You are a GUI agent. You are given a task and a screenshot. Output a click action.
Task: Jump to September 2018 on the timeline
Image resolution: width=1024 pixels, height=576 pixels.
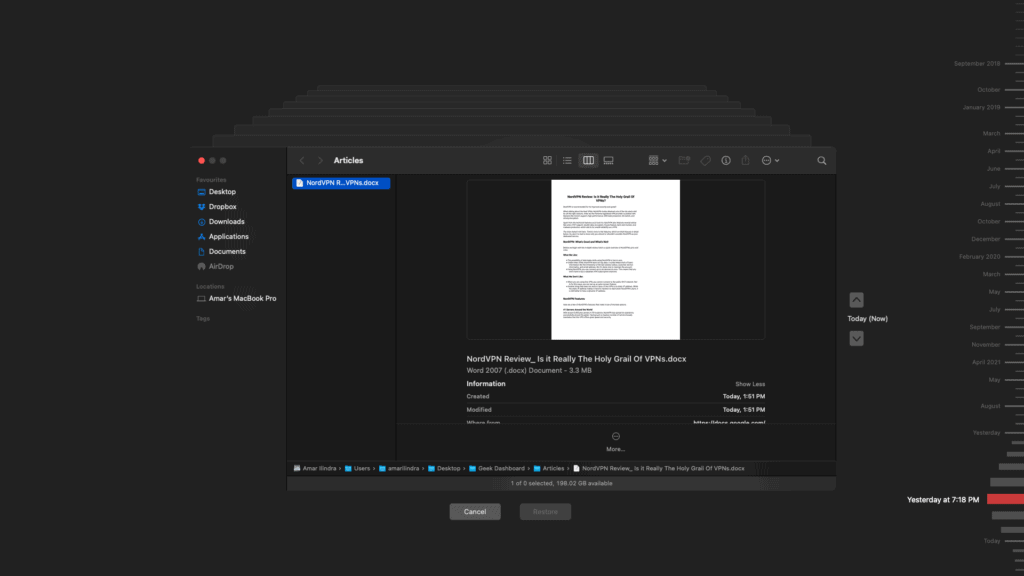tap(977, 63)
